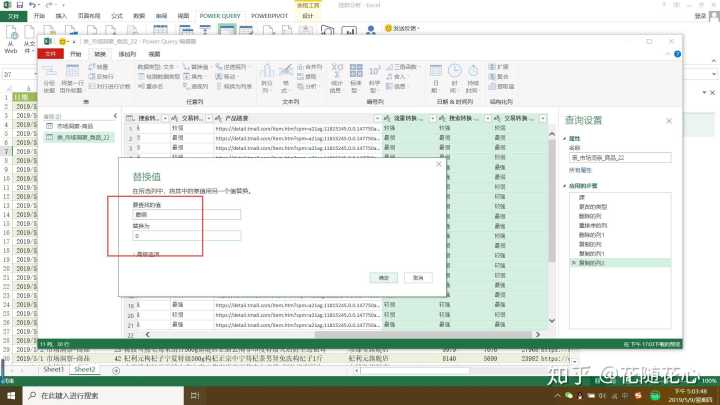Click the 确定 button in Replace Values dialog
Screen dimensions: 720x405
pos(384,277)
